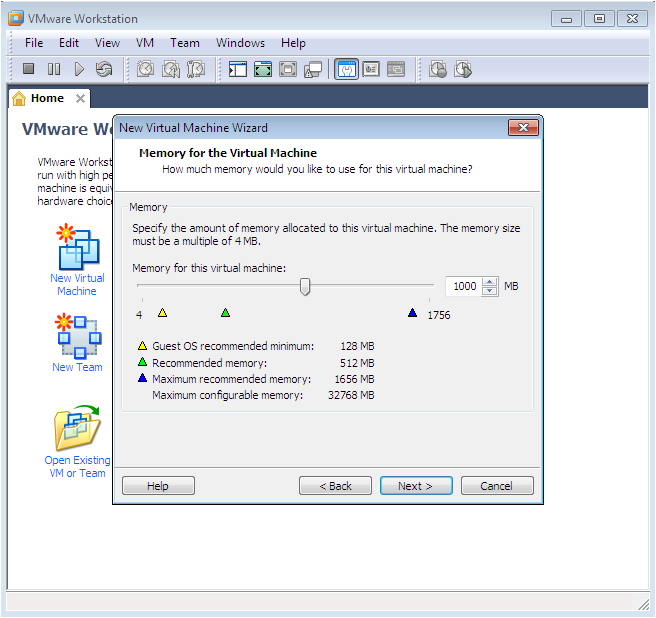
Task: Click the '1756' slider maximum label
Action: click(x=438, y=315)
